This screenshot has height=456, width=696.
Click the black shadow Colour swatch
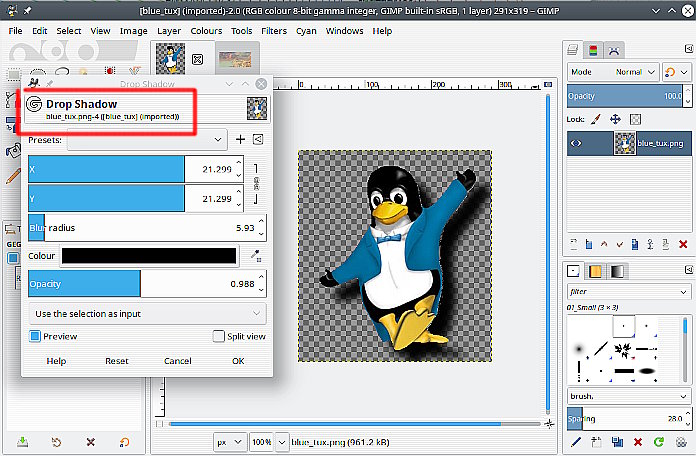pyautogui.click(x=149, y=256)
